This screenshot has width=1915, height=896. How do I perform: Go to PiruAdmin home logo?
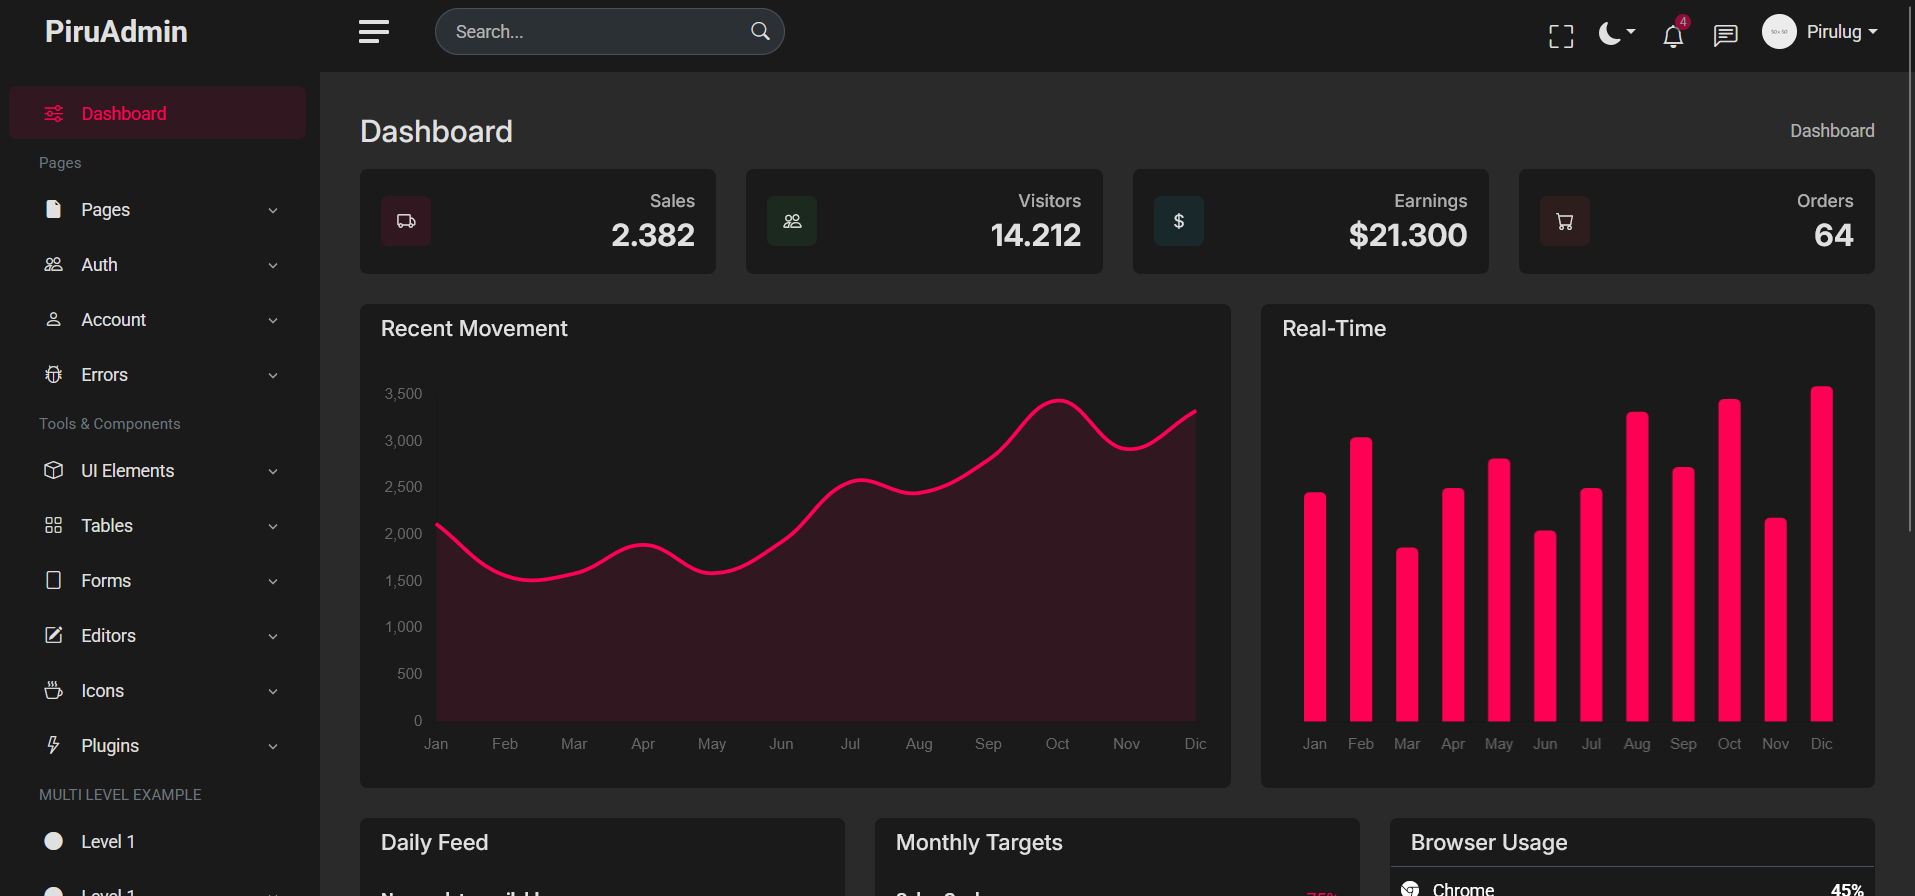116,32
